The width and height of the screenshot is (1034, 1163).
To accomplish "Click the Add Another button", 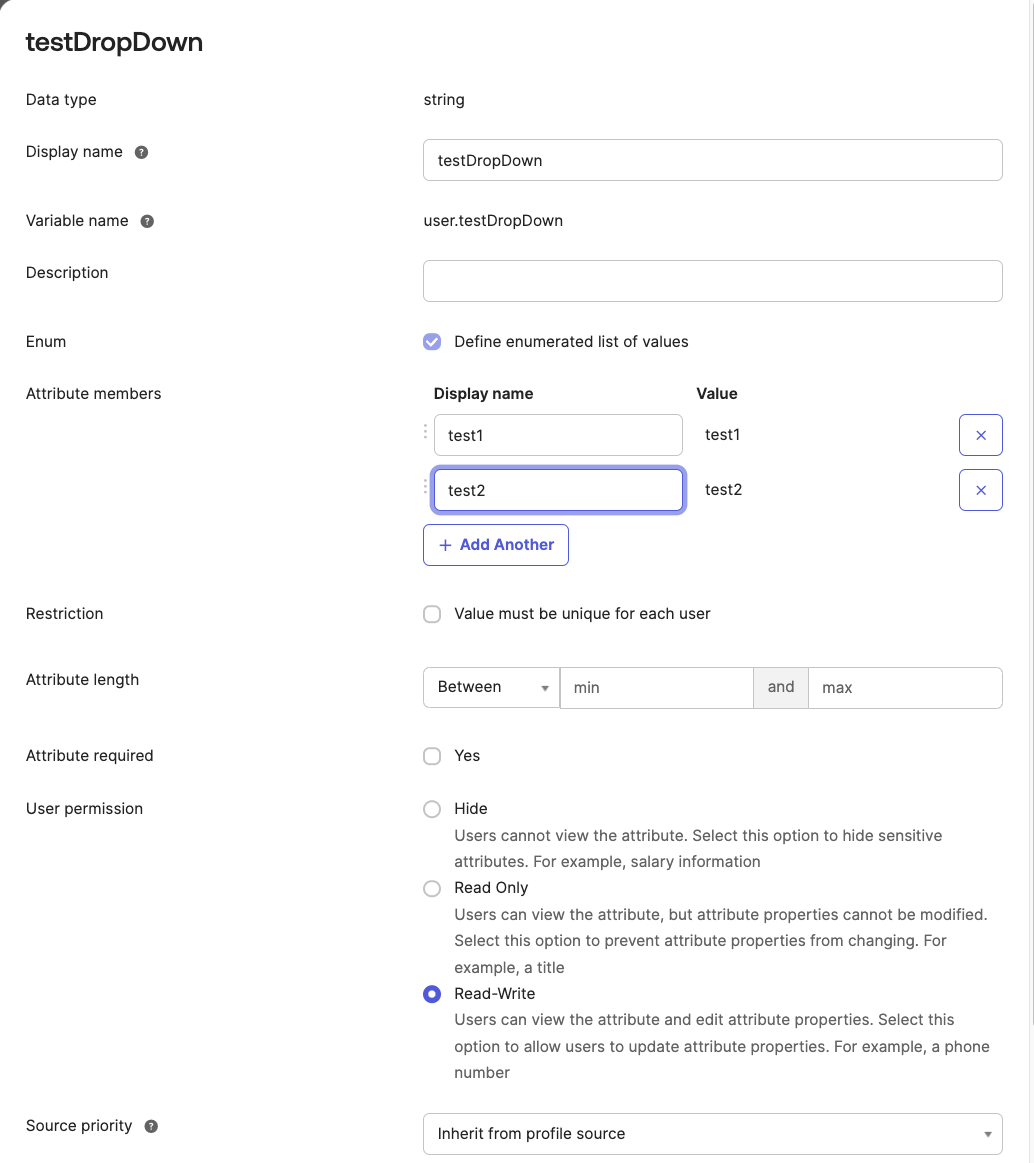I will 496,545.
